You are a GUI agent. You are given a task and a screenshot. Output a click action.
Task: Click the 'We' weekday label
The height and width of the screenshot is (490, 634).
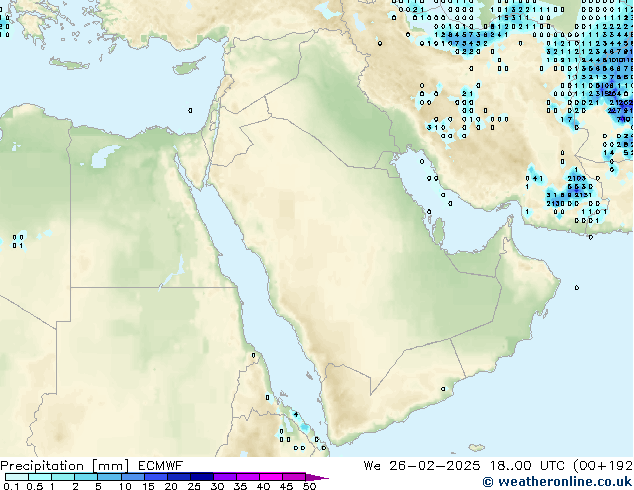372,466
